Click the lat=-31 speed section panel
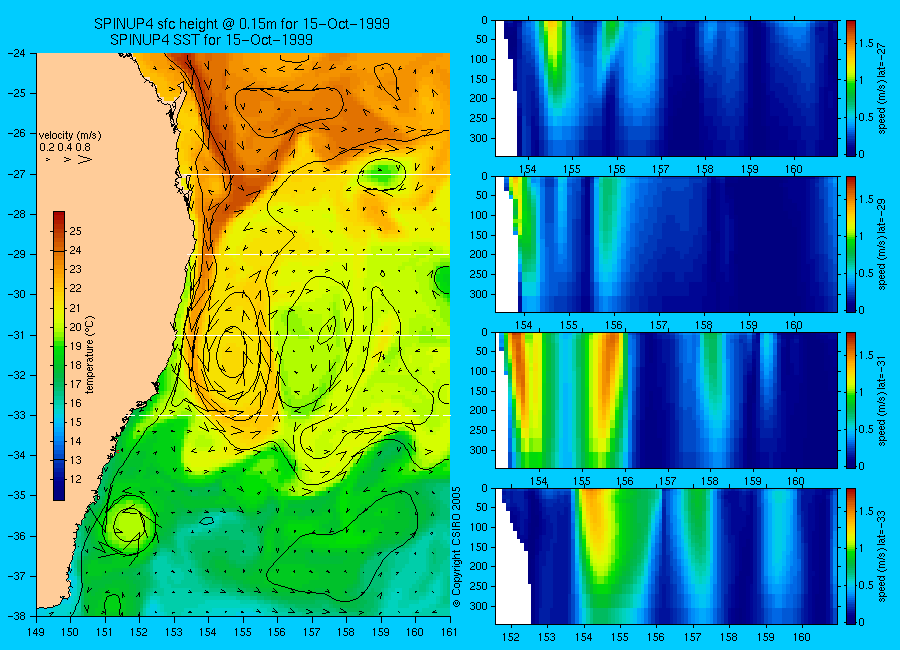 tap(666, 400)
